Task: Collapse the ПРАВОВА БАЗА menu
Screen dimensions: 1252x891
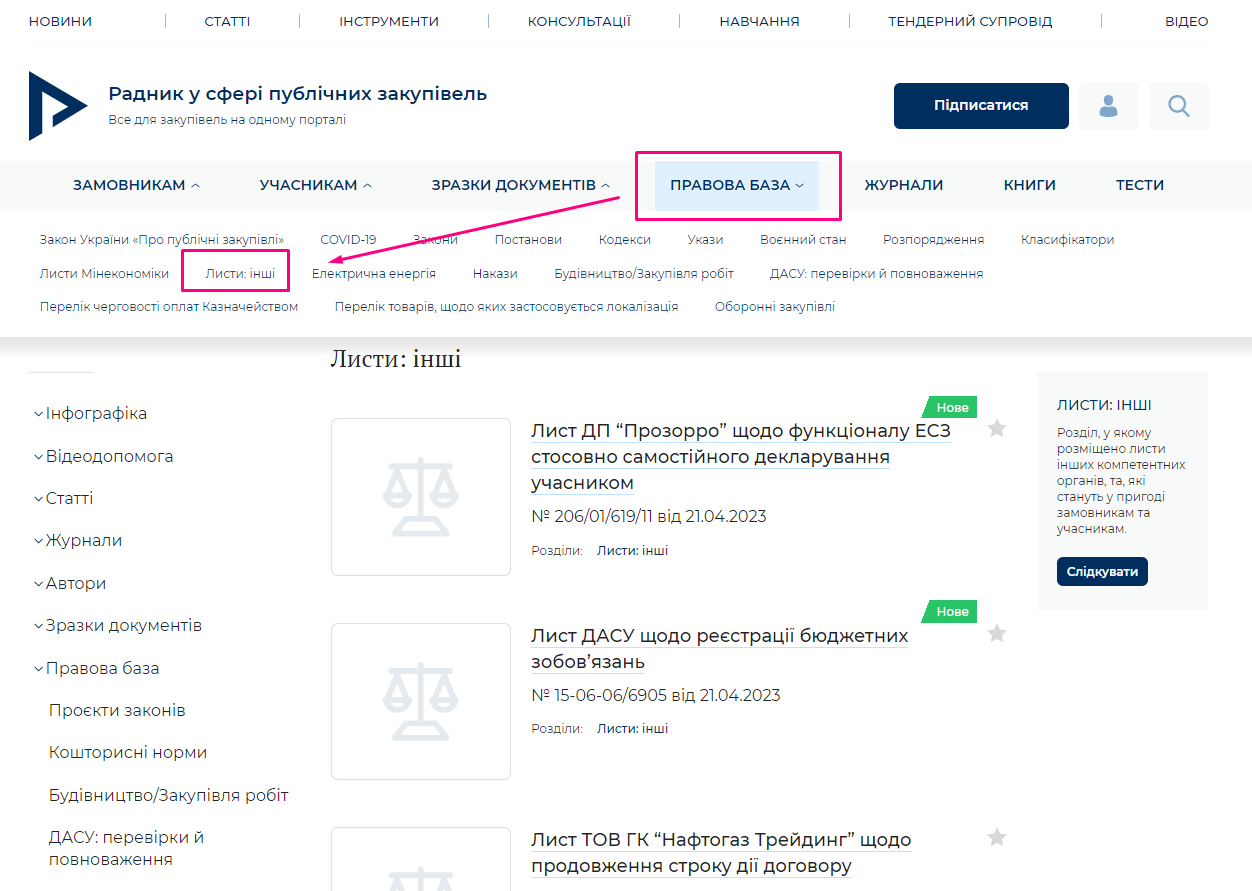Action: click(x=737, y=185)
